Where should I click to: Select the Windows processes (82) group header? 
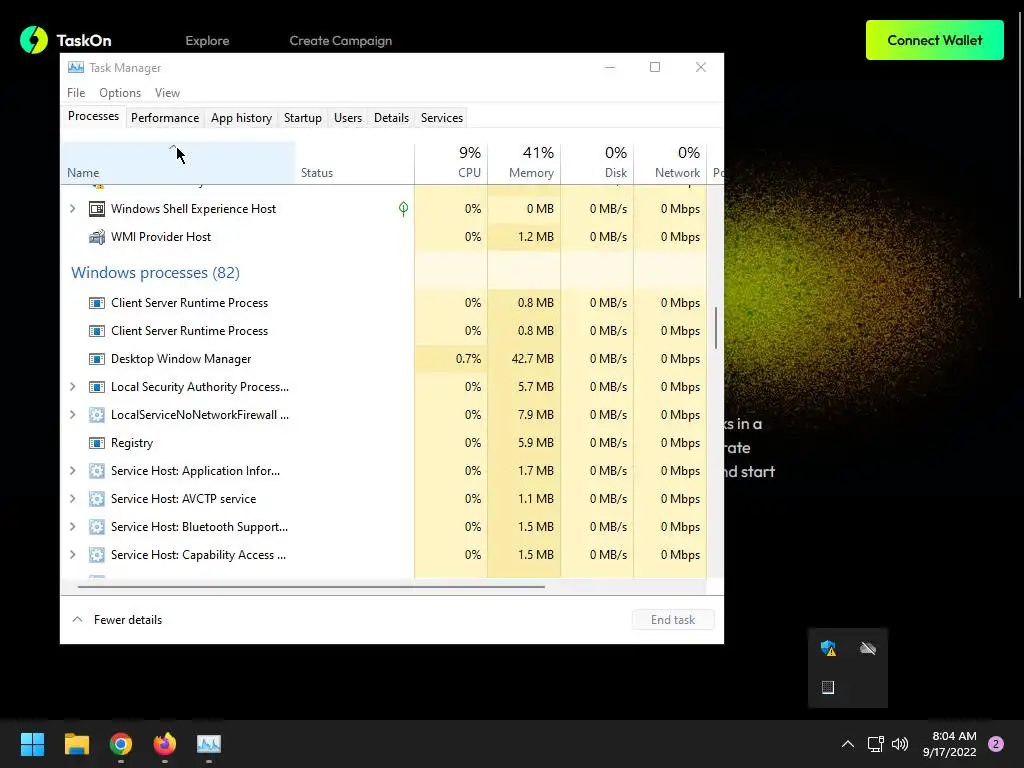(x=155, y=273)
